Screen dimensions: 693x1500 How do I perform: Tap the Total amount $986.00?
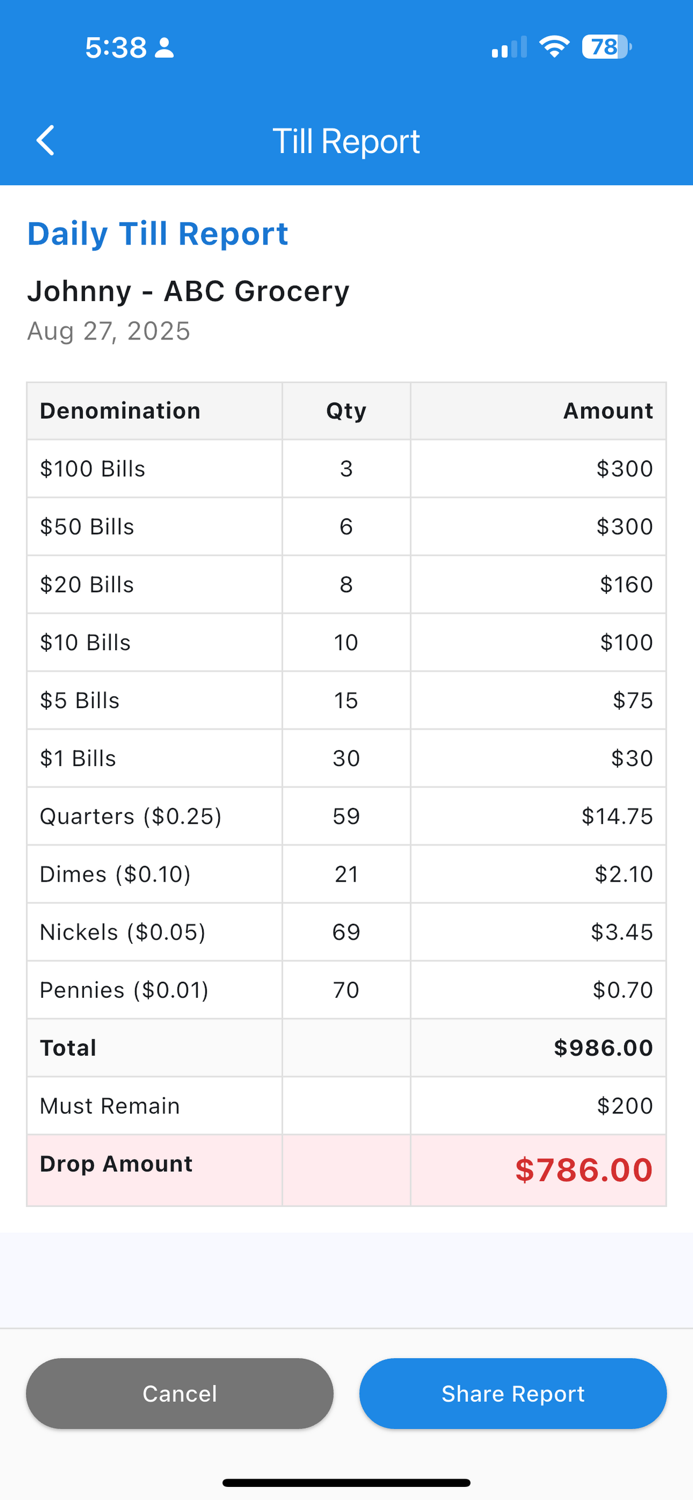coord(603,1048)
